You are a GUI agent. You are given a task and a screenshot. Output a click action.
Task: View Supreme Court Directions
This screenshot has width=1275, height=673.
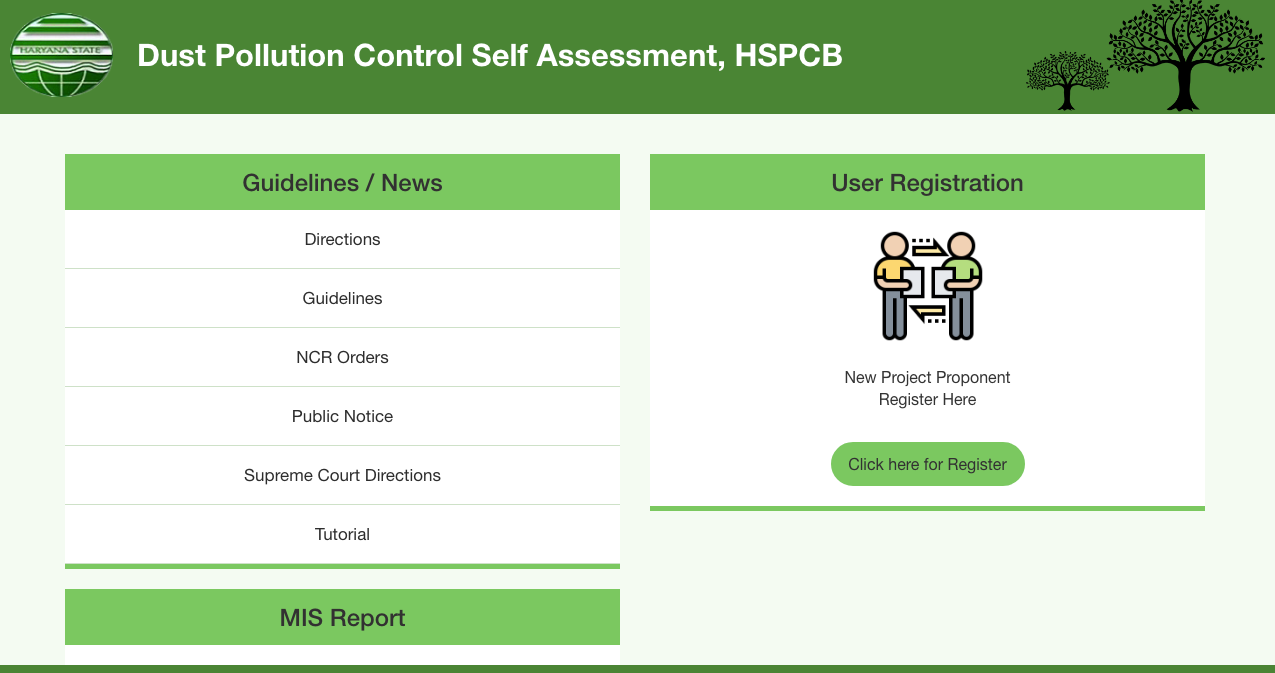(x=342, y=475)
